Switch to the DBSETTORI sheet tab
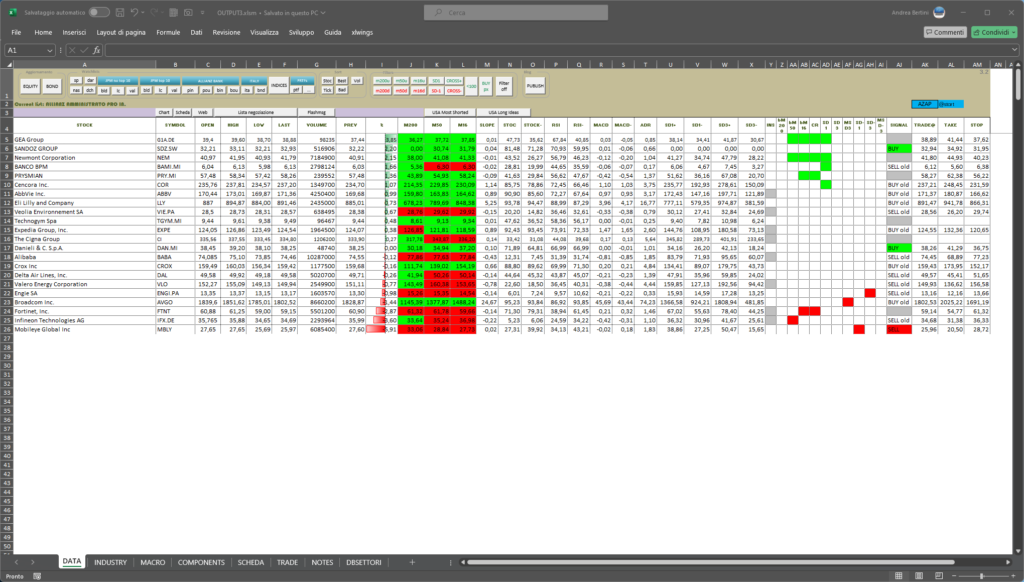The height and width of the screenshot is (582, 1024). [364, 562]
